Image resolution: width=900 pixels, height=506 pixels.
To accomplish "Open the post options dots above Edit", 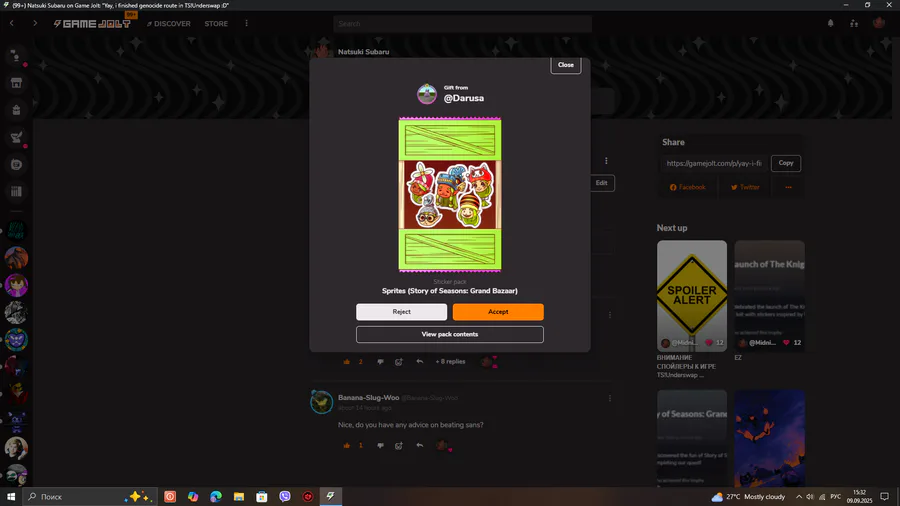I will tap(606, 161).
